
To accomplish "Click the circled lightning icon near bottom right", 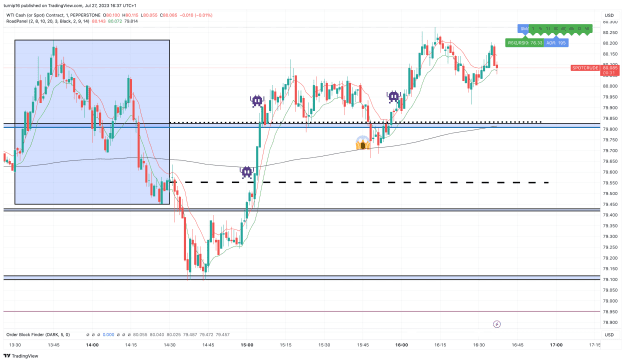I will coord(497,324).
